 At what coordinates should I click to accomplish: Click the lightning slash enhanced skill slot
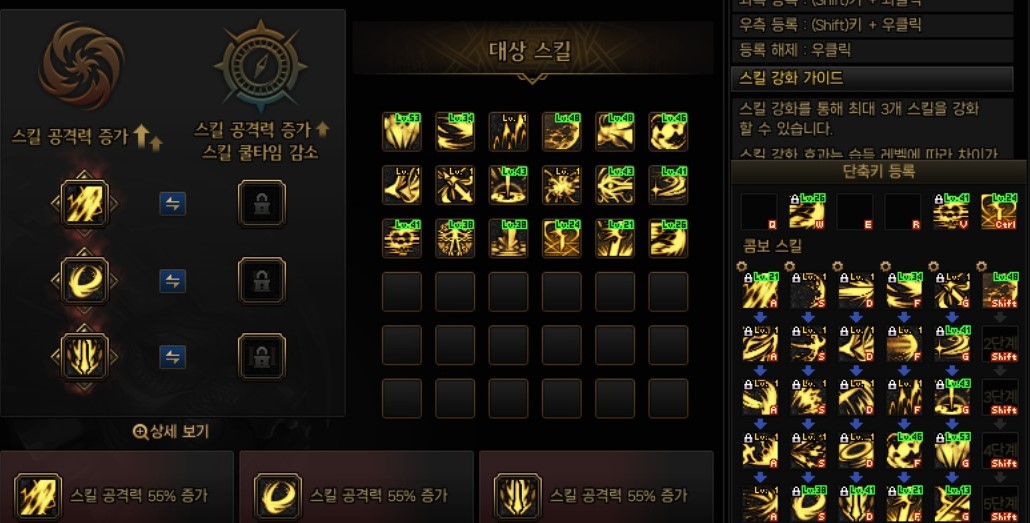point(84,204)
